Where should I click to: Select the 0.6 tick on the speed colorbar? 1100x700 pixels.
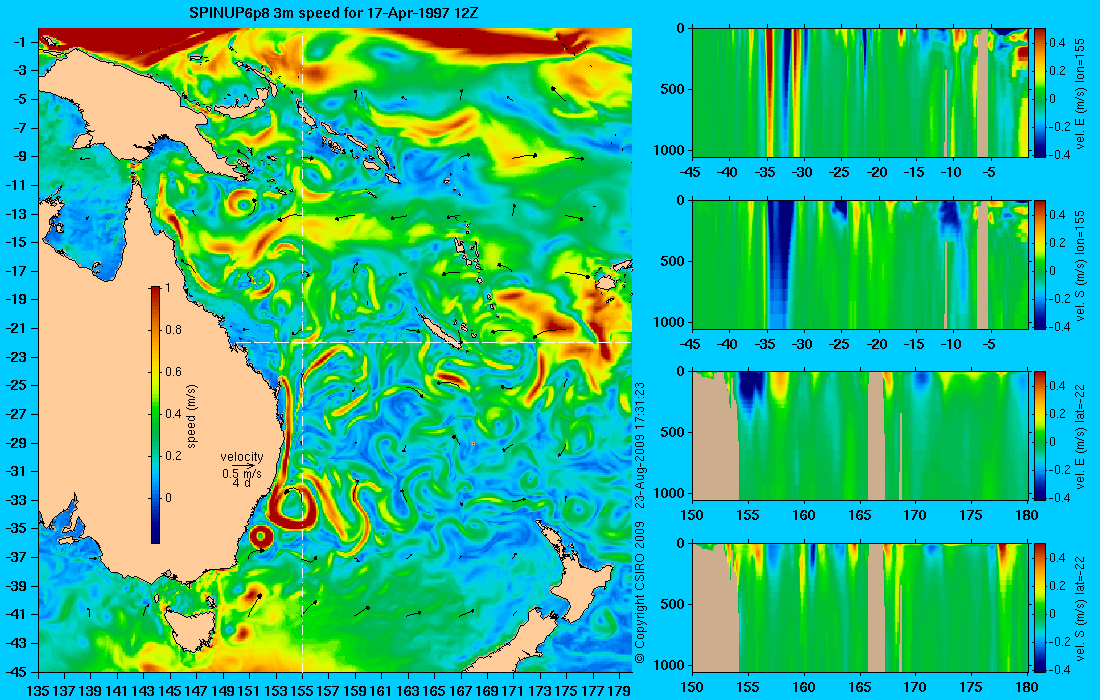173,372
